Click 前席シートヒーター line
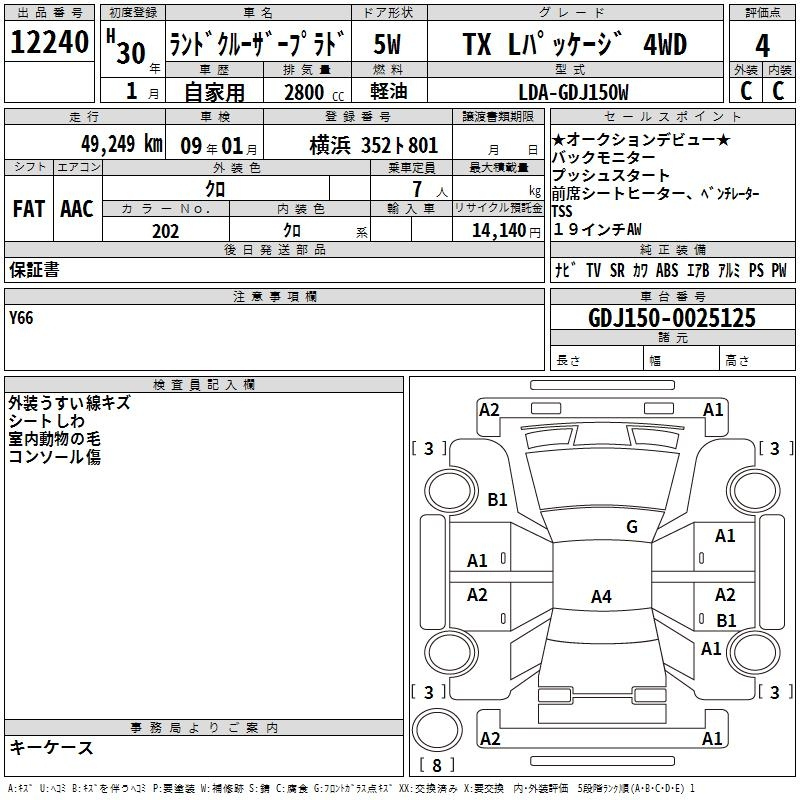Screen dimensions: 800x800 (656, 193)
